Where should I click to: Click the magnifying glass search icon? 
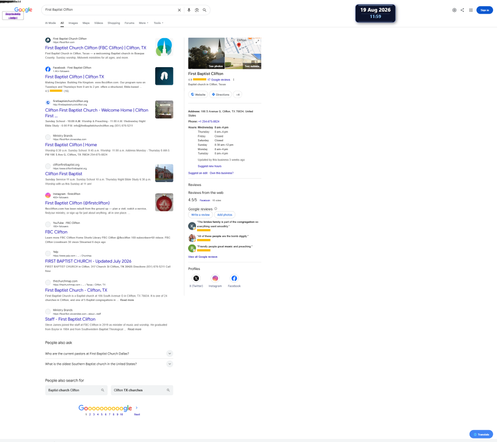pyautogui.click(x=204, y=10)
